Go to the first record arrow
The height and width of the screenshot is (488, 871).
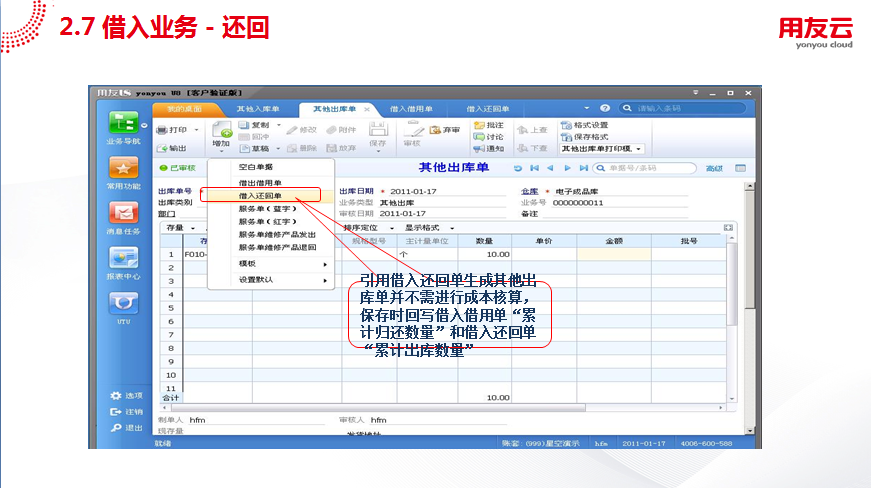pyautogui.click(x=534, y=168)
